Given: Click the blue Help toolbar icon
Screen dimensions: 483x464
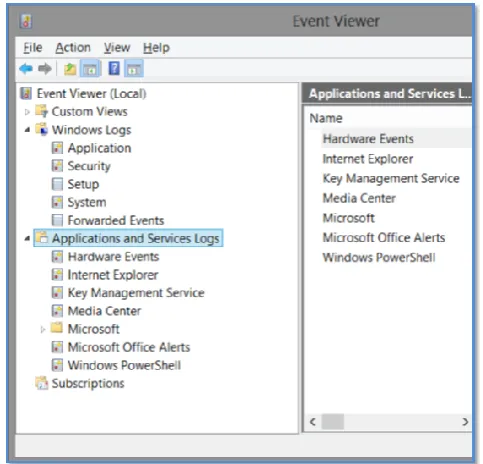Looking at the screenshot, I should pyautogui.click(x=114, y=69).
